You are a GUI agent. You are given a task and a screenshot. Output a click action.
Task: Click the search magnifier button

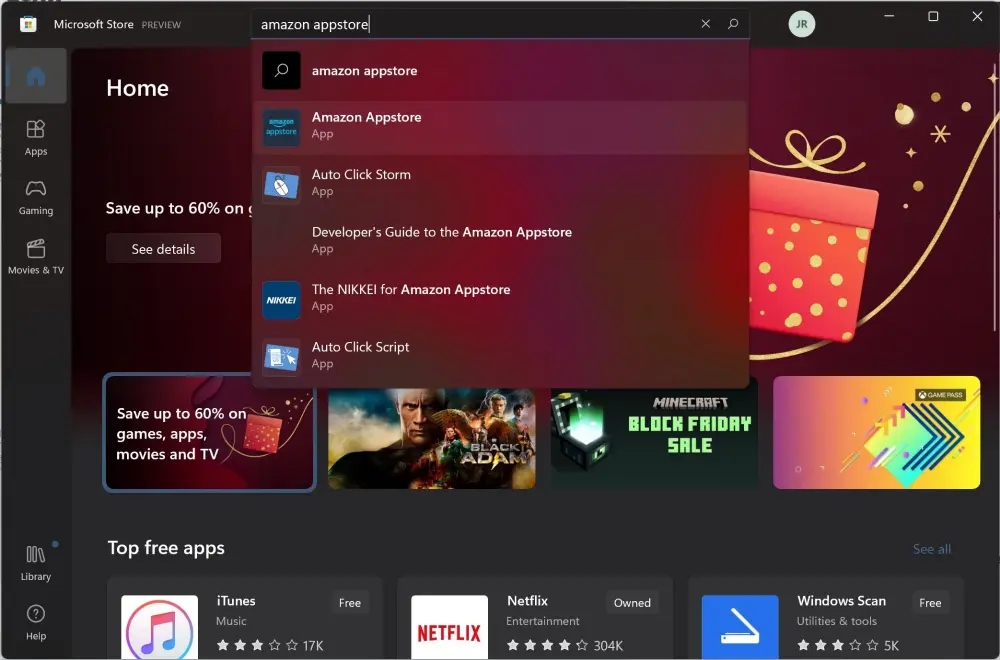coord(733,24)
